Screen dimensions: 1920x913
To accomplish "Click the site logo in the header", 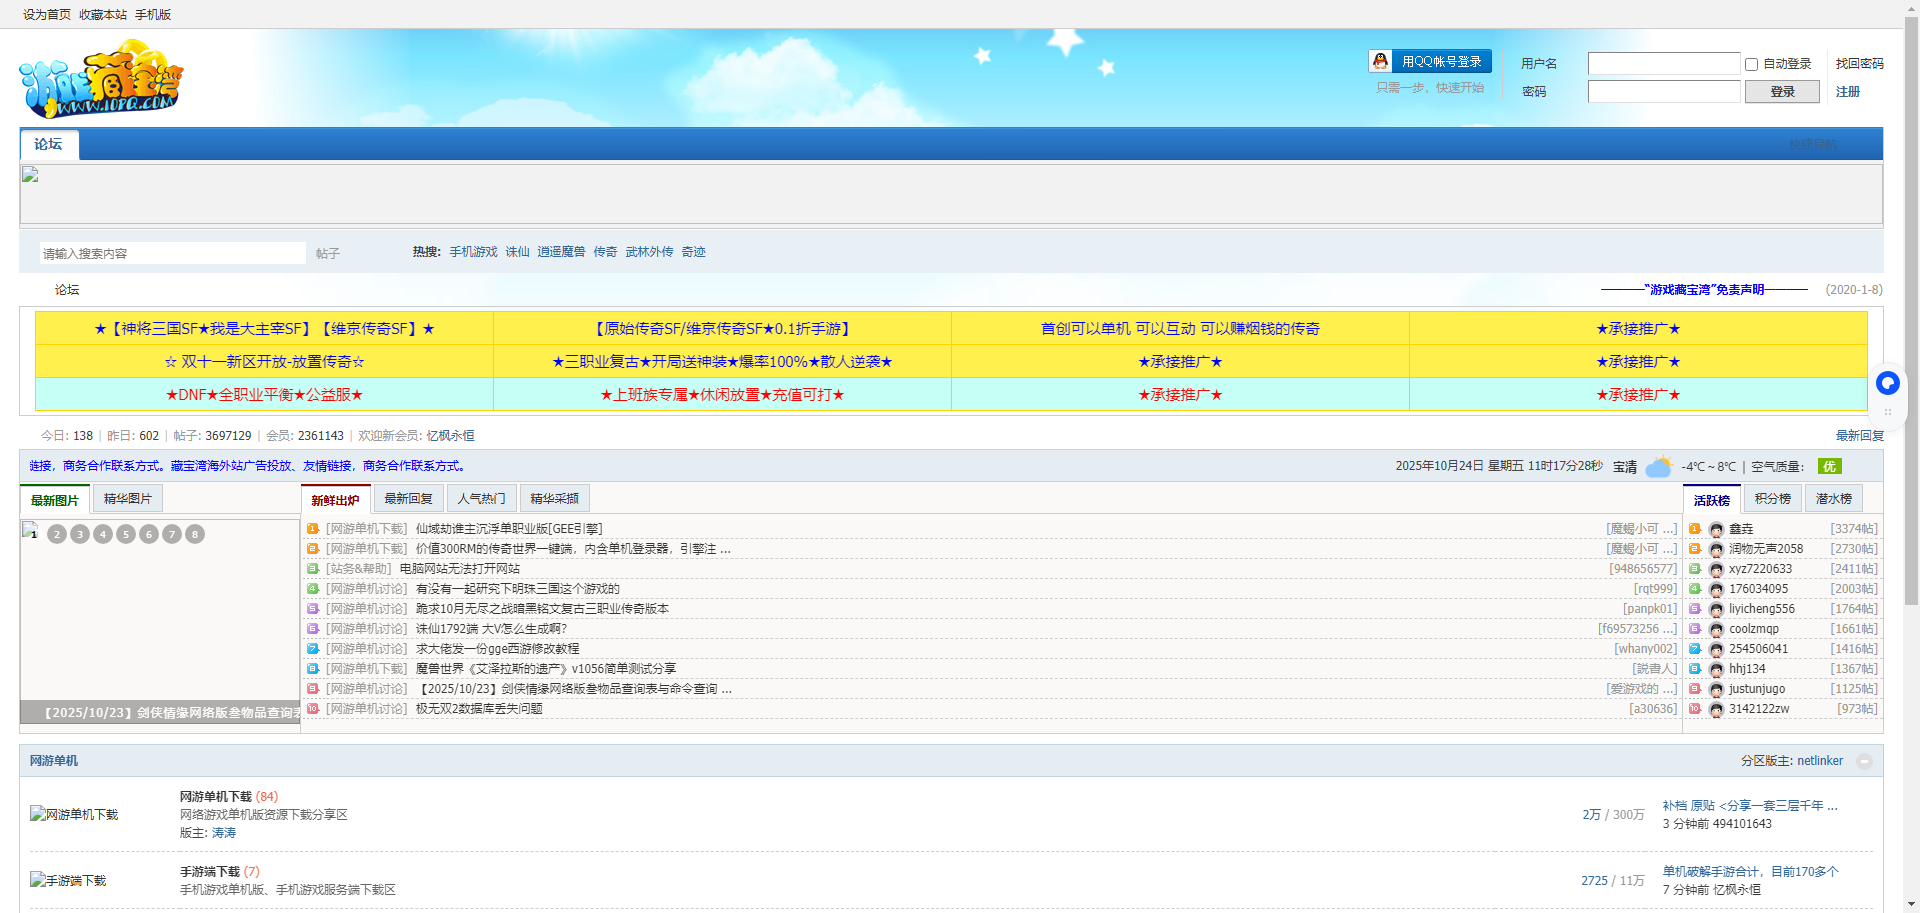I will 101,79.
